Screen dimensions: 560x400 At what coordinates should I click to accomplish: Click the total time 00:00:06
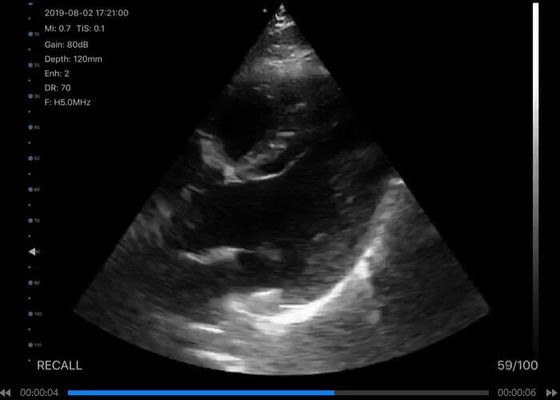point(516,393)
